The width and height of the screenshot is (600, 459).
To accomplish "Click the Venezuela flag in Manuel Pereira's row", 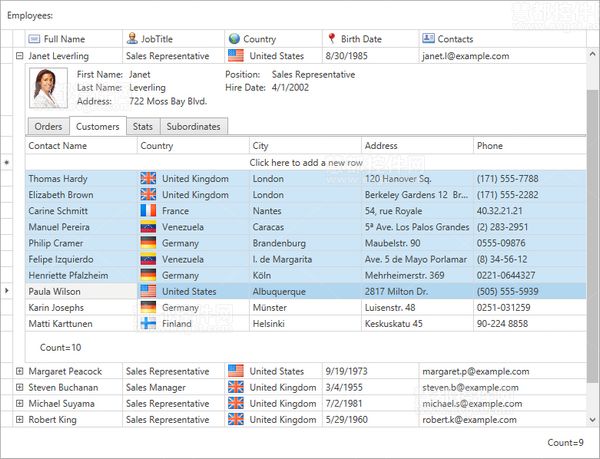I will click(x=148, y=227).
